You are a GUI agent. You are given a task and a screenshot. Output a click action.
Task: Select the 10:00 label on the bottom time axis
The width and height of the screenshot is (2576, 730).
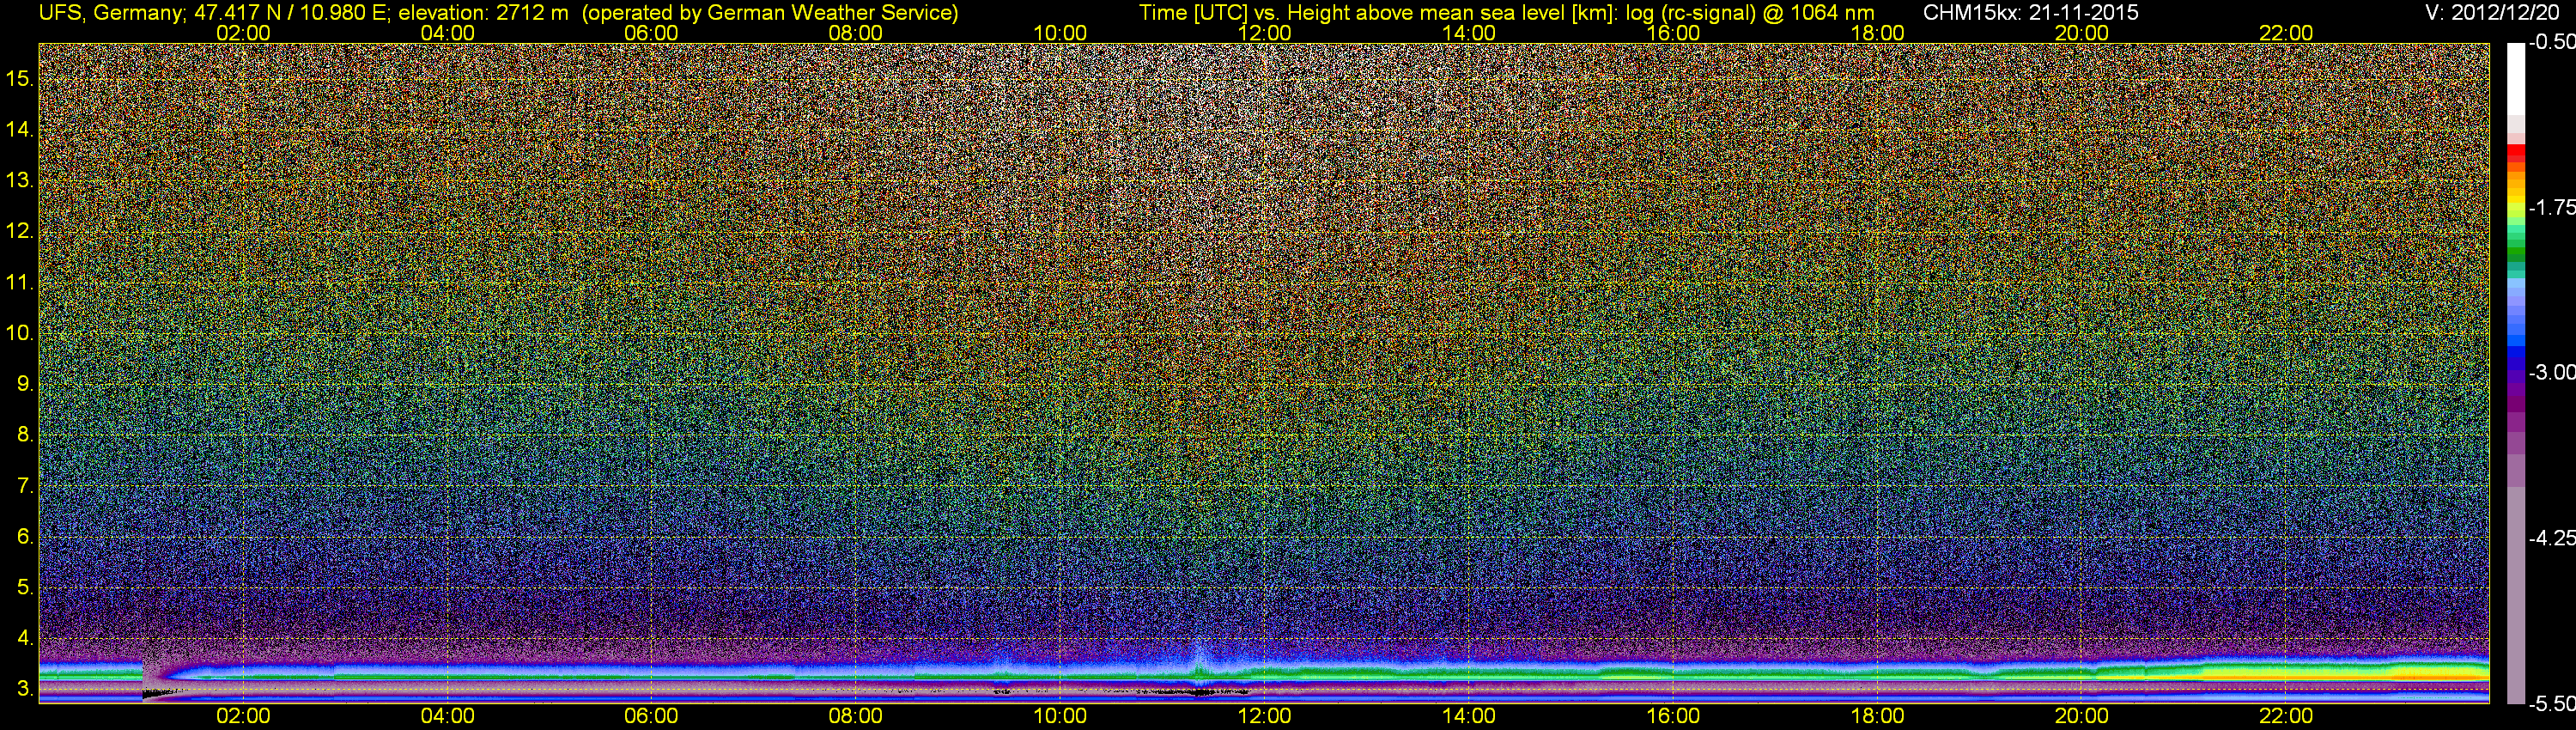pos(1060,716)
